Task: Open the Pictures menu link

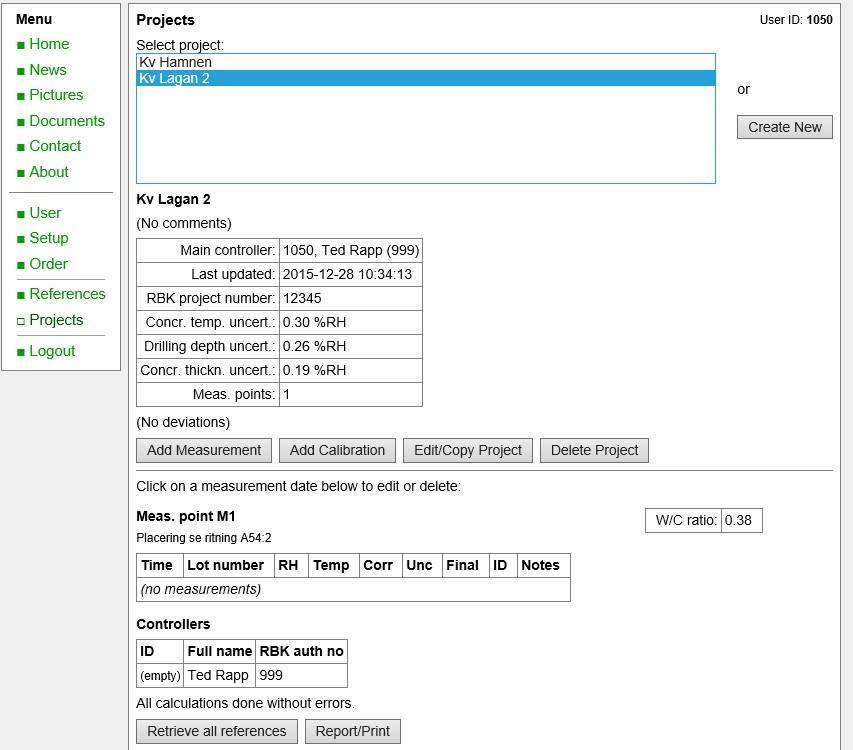Action: (x=56, y=95)
